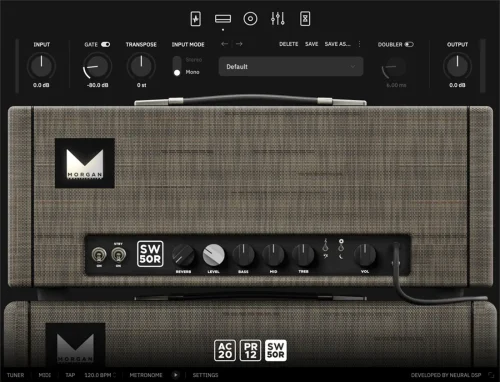
Task: Click Developed by Neural DSP text
Action: 446,375
